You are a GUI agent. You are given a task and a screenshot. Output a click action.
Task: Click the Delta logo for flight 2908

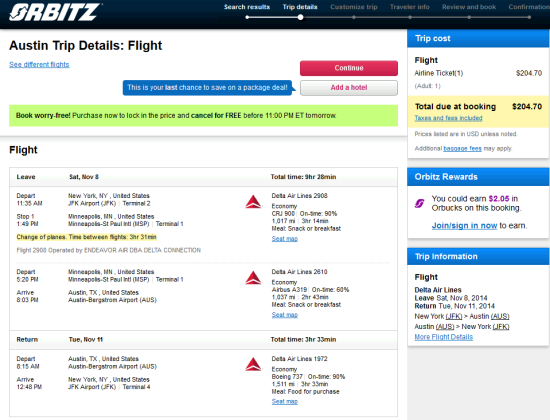click(x=253, y=202)
